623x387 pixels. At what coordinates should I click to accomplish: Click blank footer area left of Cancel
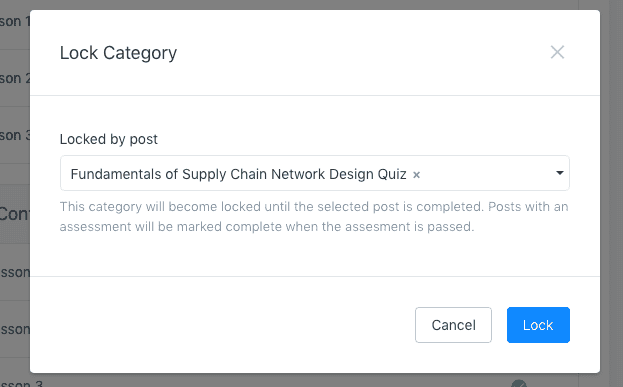coord(222,325)
